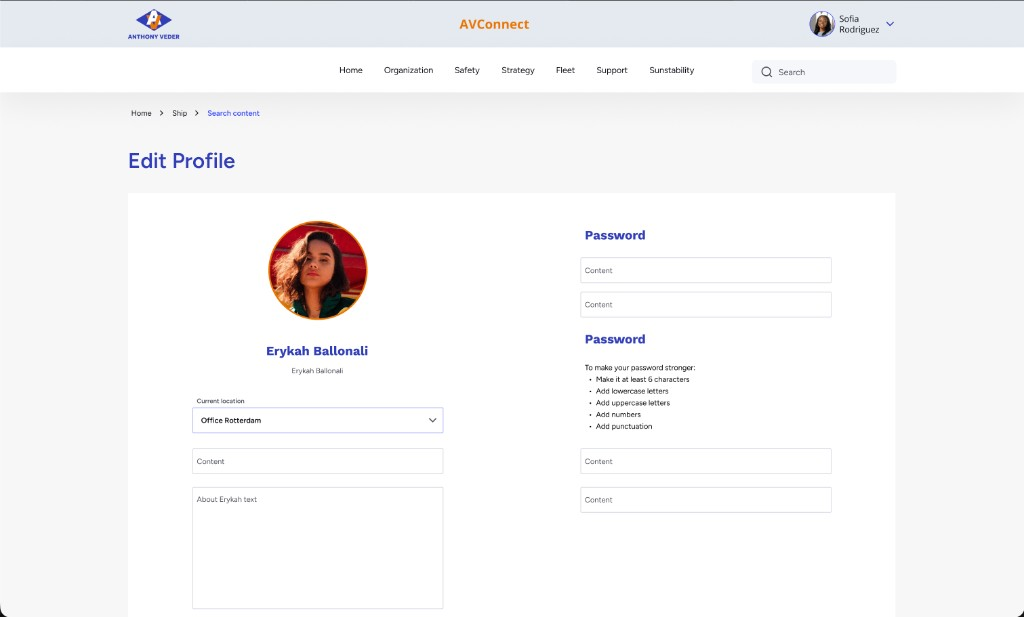Click the second Content field under first Password heading
The image size is (1024, 617).
click(x=706, y=305)
